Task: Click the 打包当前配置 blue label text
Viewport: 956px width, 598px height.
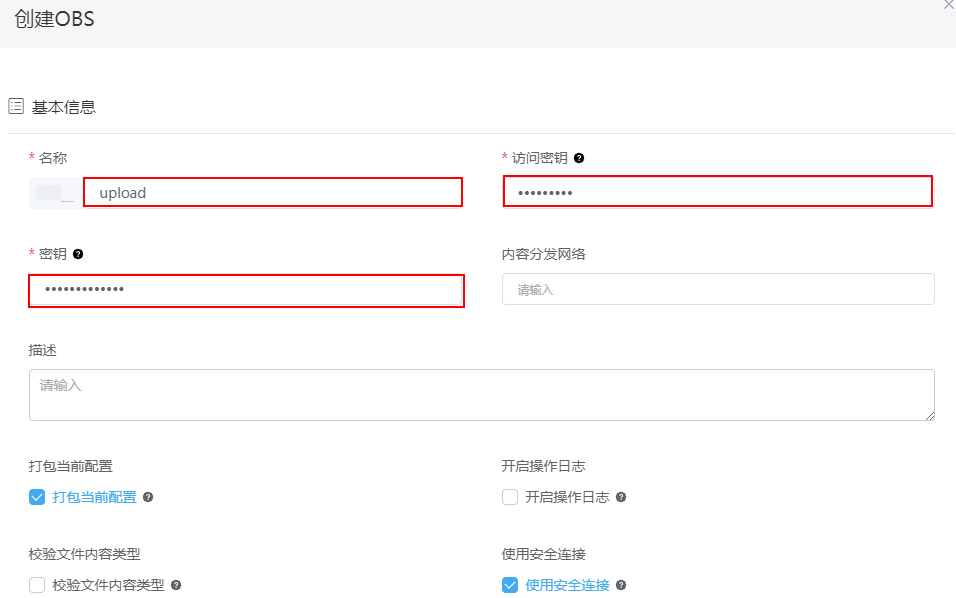Action: pyautogui.click(x=95, y=497)
